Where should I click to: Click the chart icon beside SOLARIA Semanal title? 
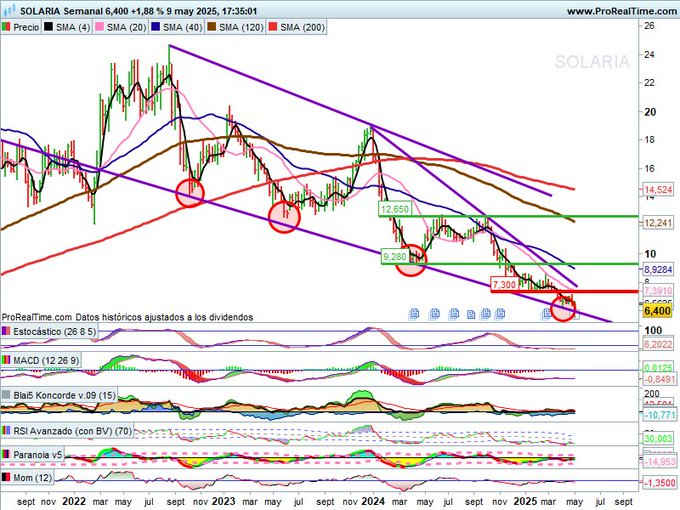tap(10, 10)
